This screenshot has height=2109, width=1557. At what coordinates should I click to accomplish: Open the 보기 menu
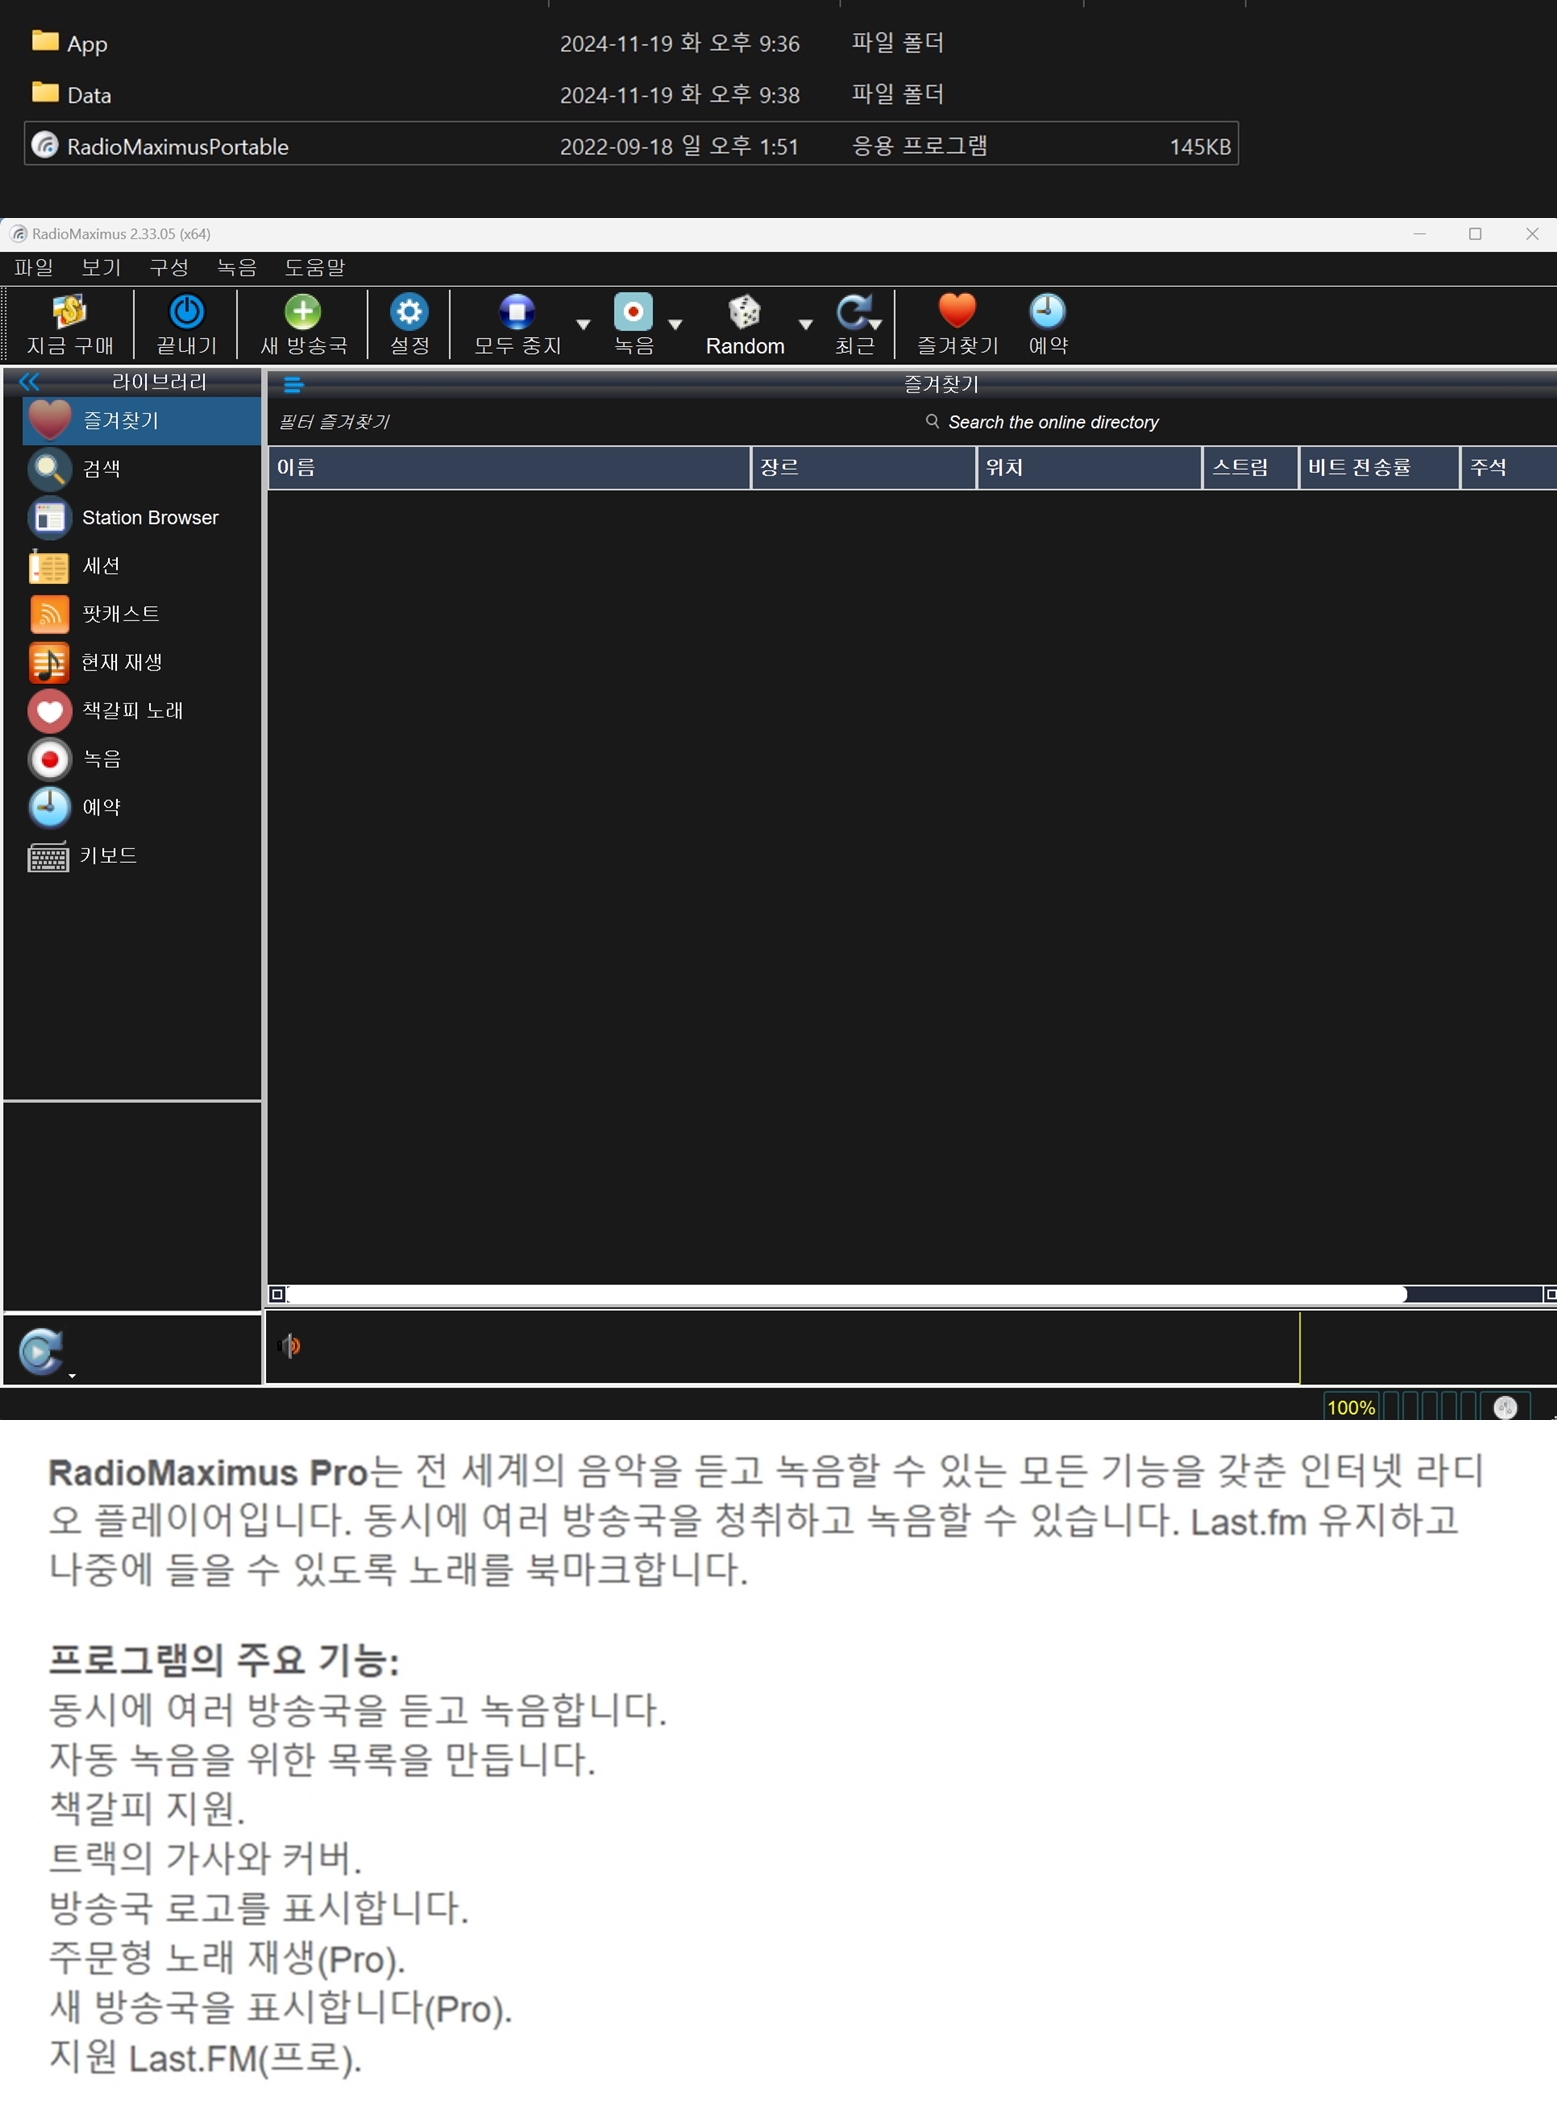coord(101,267)
